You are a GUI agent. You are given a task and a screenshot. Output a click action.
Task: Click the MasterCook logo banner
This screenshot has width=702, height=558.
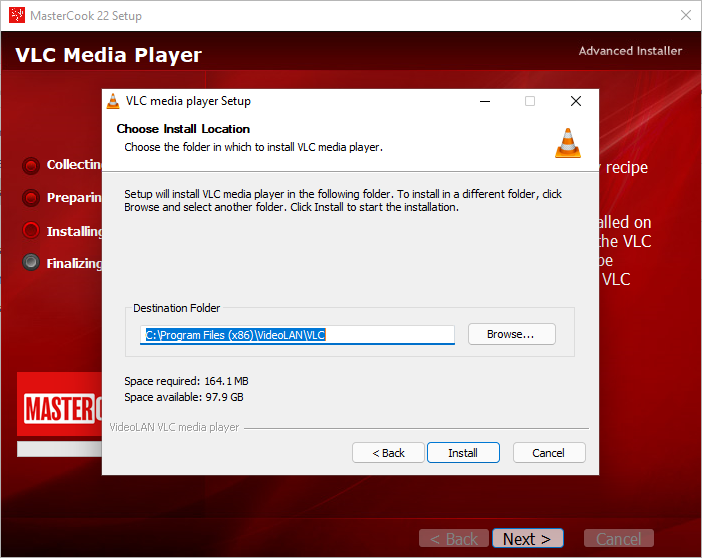[x=60, y=404]
